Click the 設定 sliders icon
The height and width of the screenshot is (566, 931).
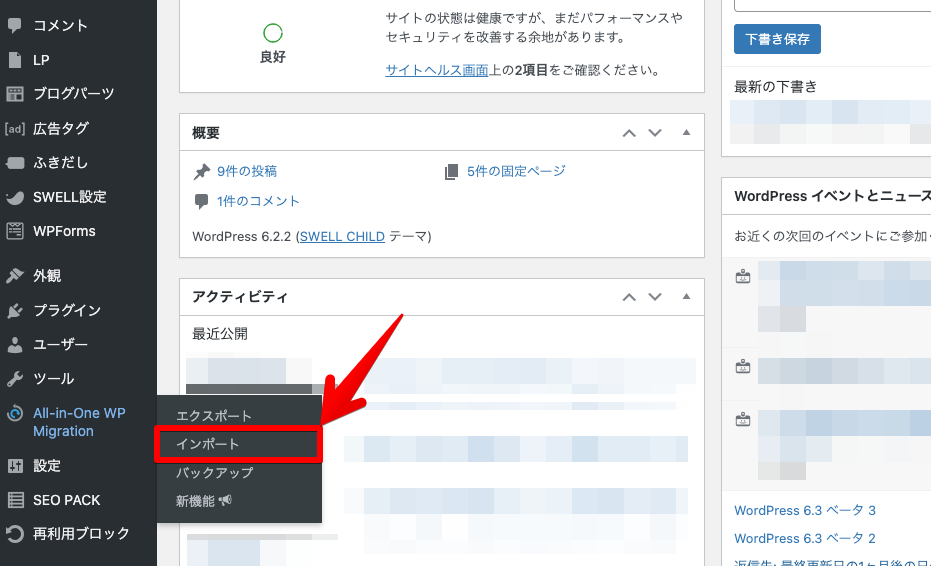click(x=15, y=466)
